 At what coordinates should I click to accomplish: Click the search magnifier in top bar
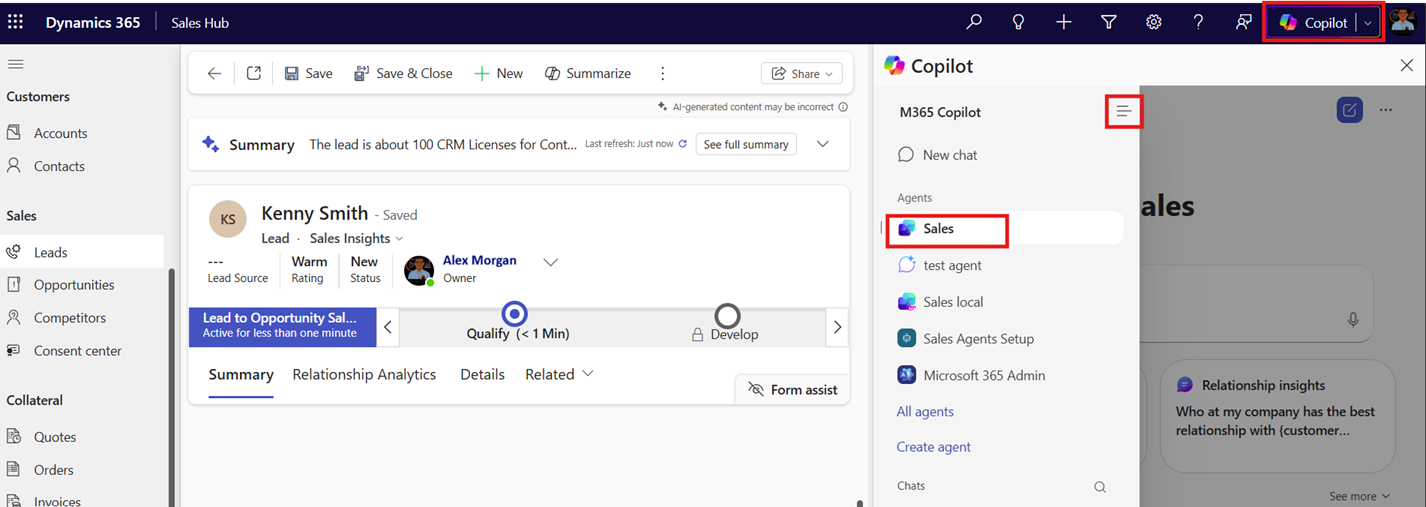pyautogui.click(x=973, y=22)
